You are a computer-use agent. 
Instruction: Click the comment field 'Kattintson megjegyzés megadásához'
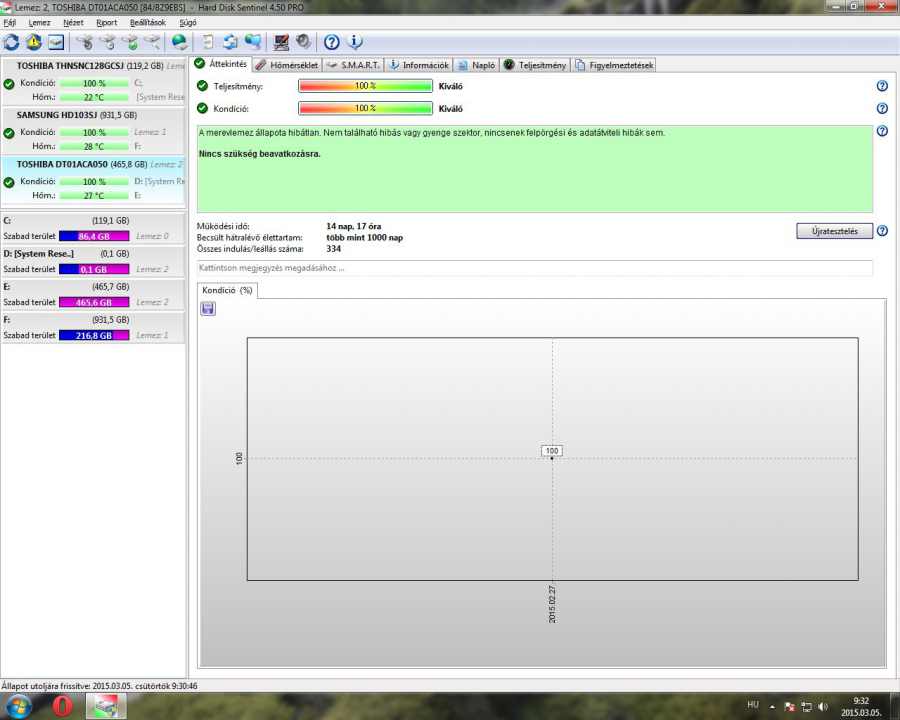click(x=534, y=268)
